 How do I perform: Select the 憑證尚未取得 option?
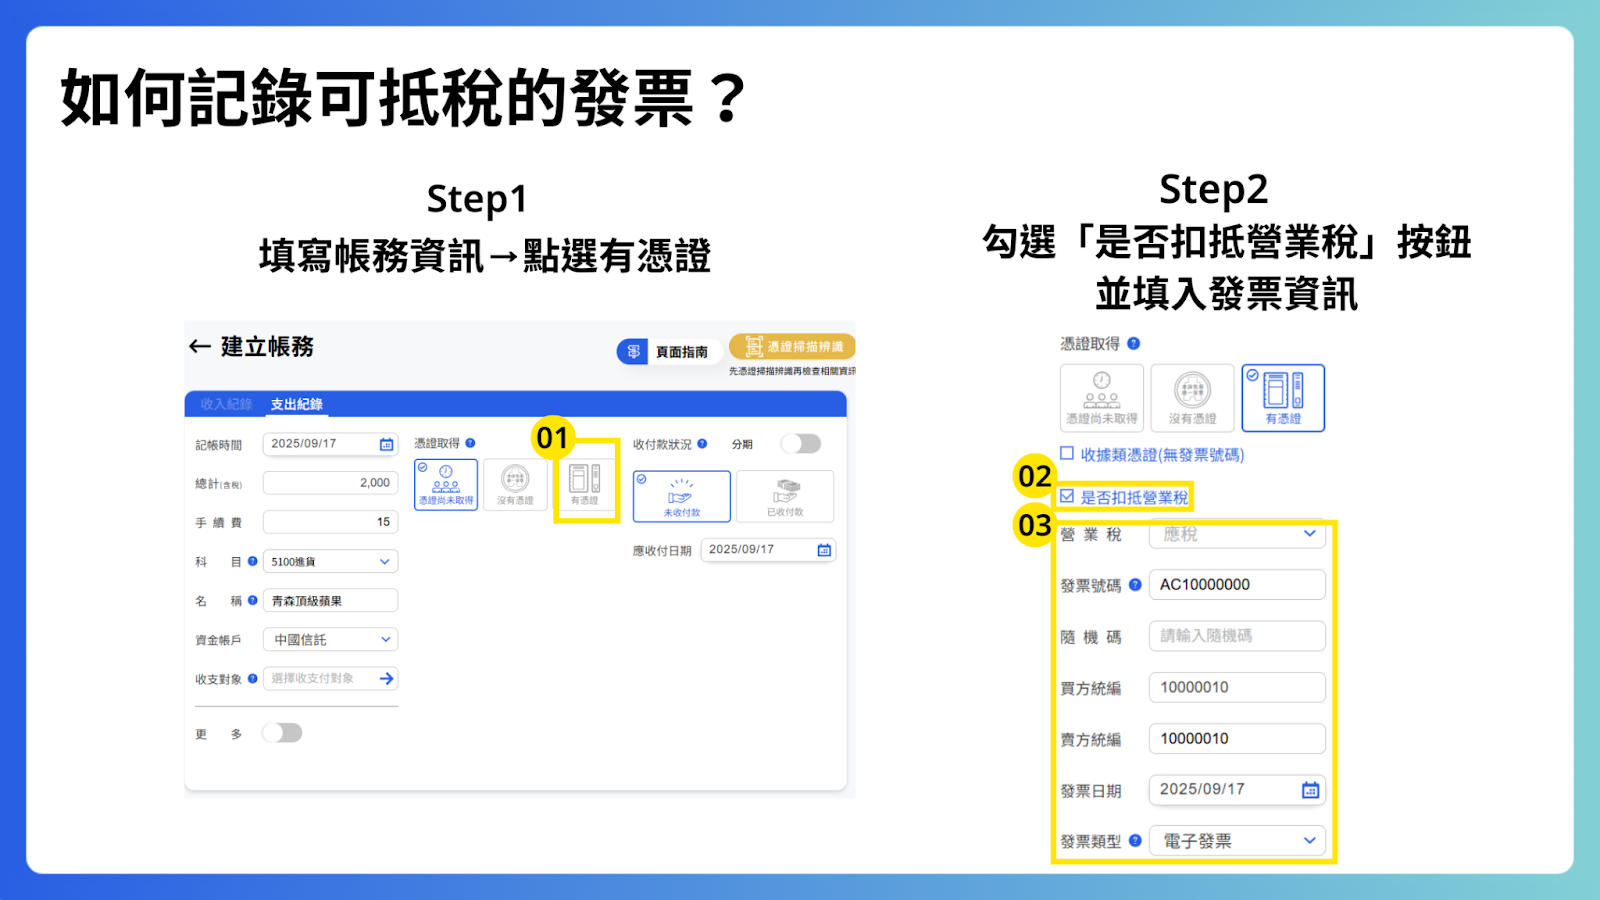446,484
